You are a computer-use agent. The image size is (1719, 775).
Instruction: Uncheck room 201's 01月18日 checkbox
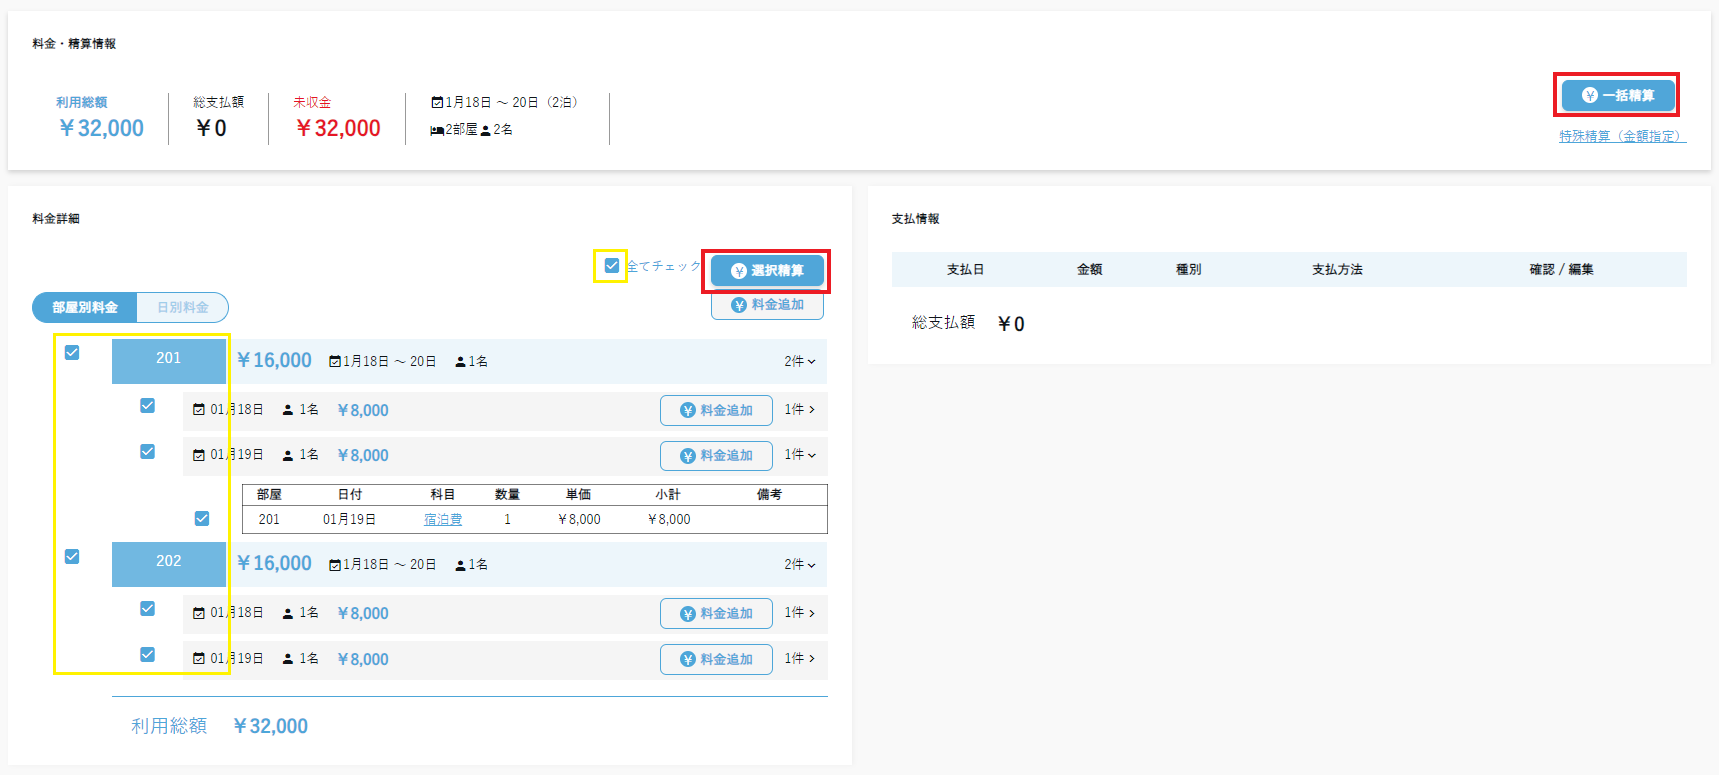click(x=148, y=406)
